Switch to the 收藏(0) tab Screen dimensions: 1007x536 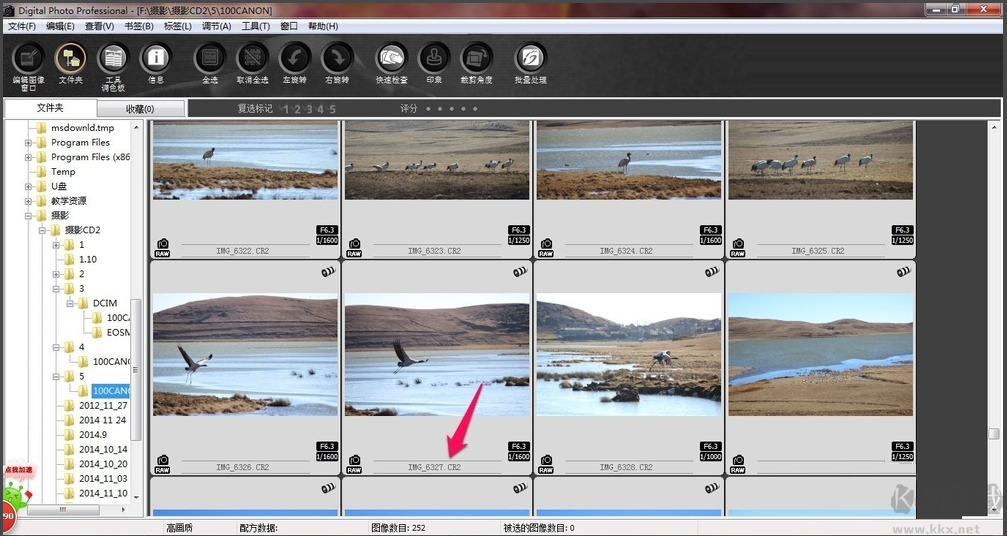tap(141, 108)
